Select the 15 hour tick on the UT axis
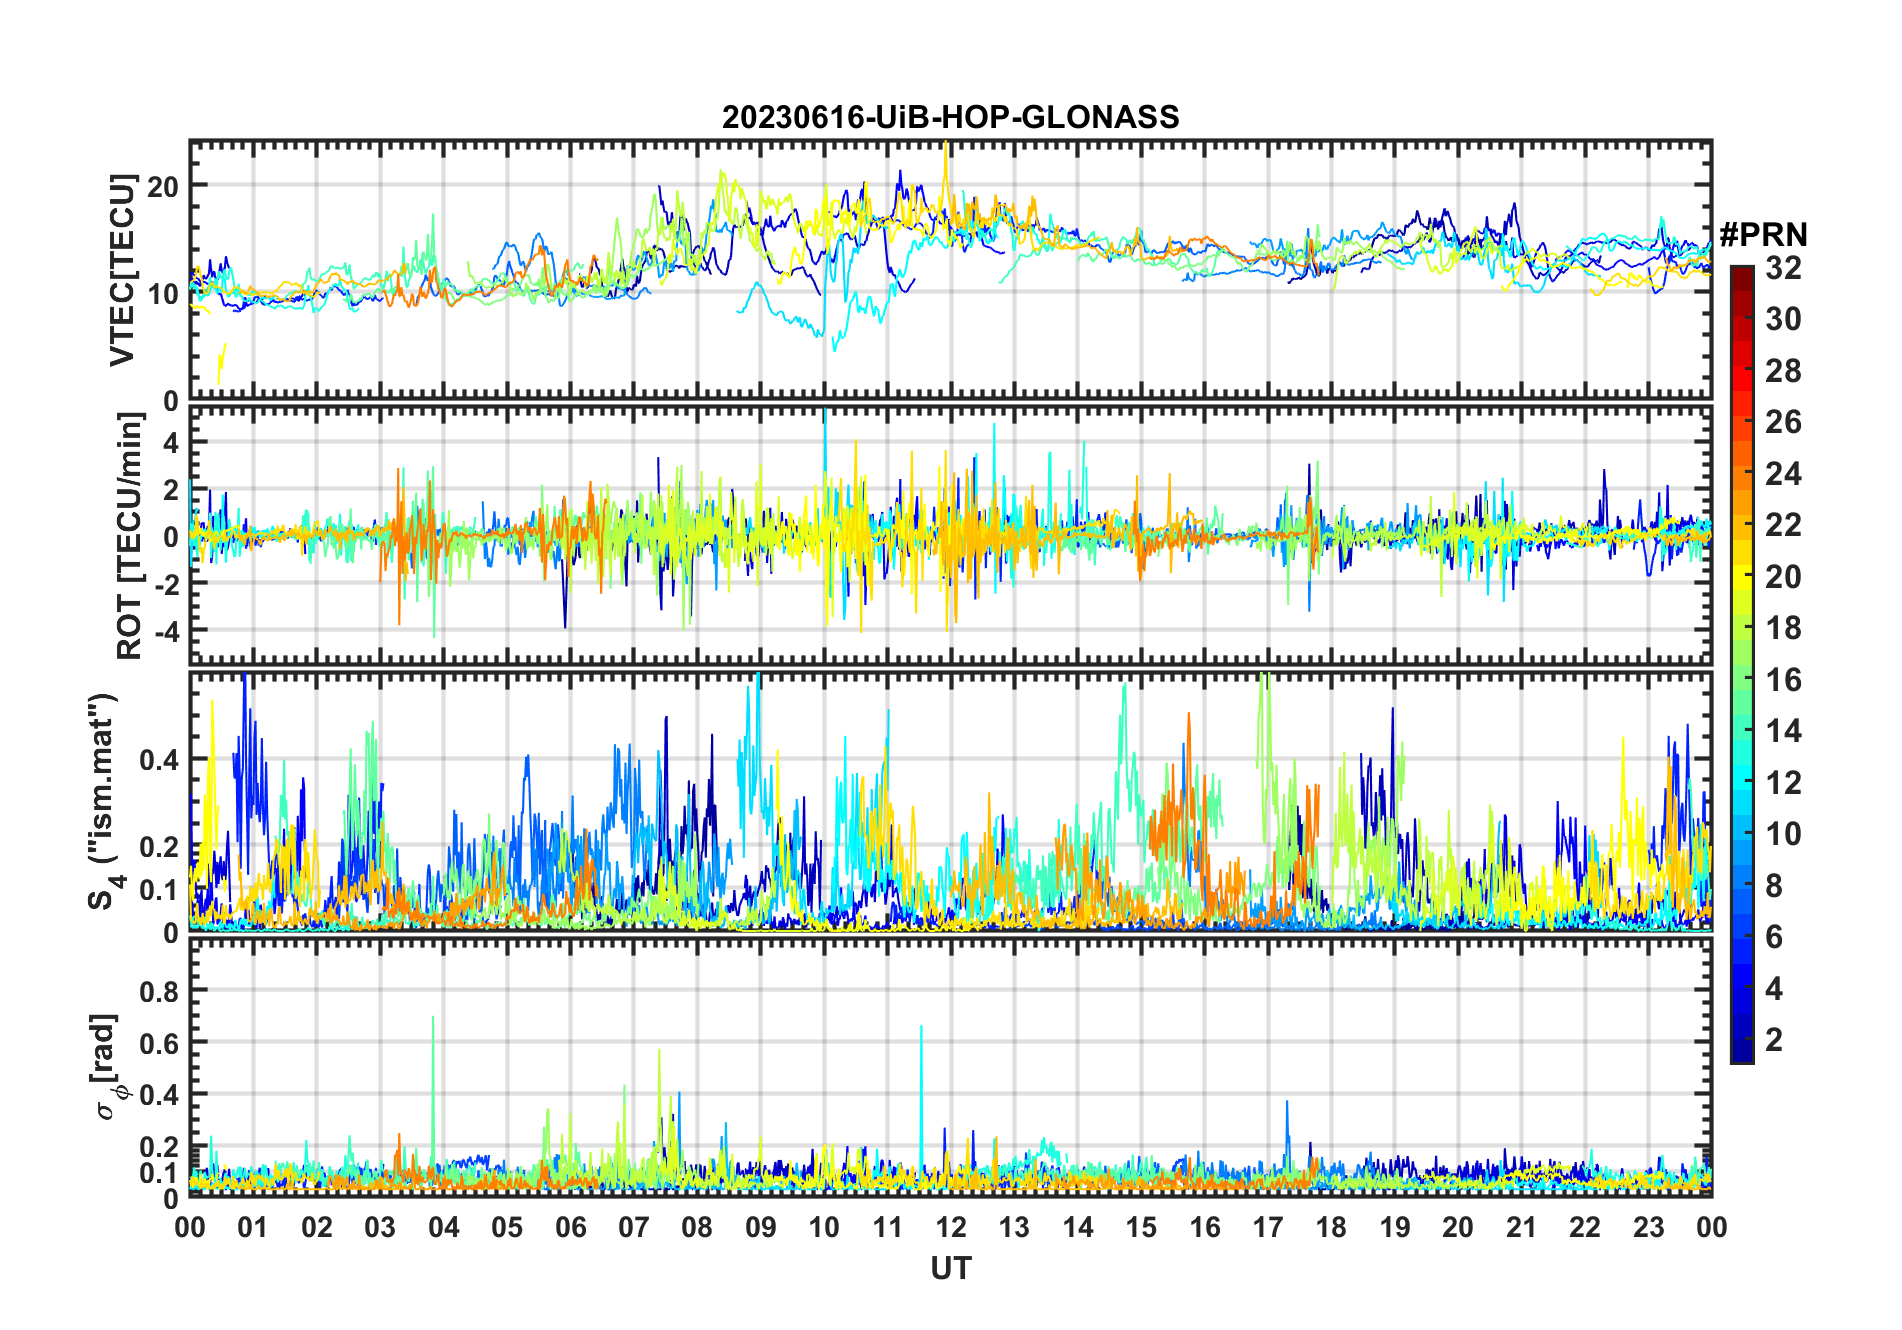The width and height of the screenshot is (1902, 1330). pos(1141,1227)
